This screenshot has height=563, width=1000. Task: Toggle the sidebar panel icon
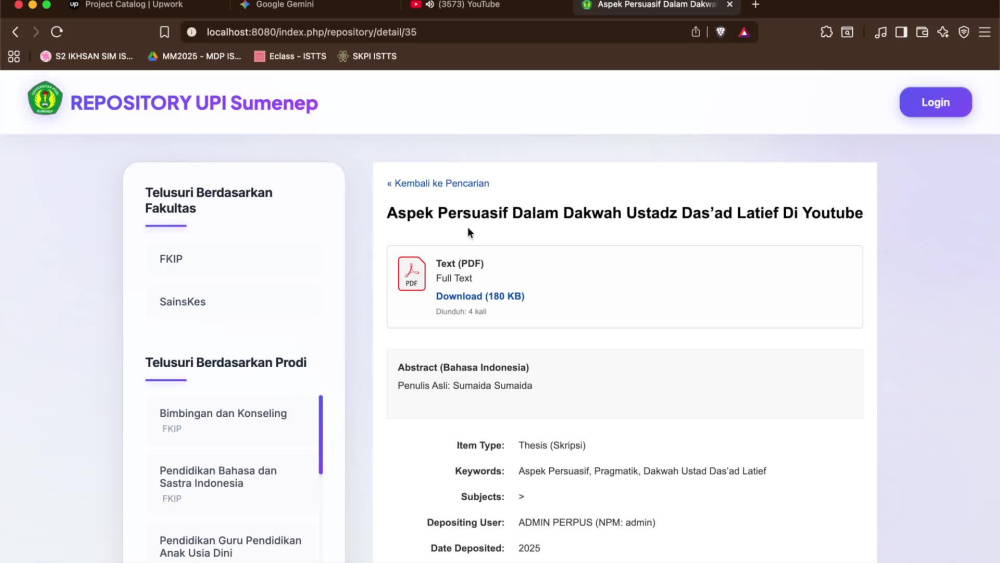coord(901,32)
